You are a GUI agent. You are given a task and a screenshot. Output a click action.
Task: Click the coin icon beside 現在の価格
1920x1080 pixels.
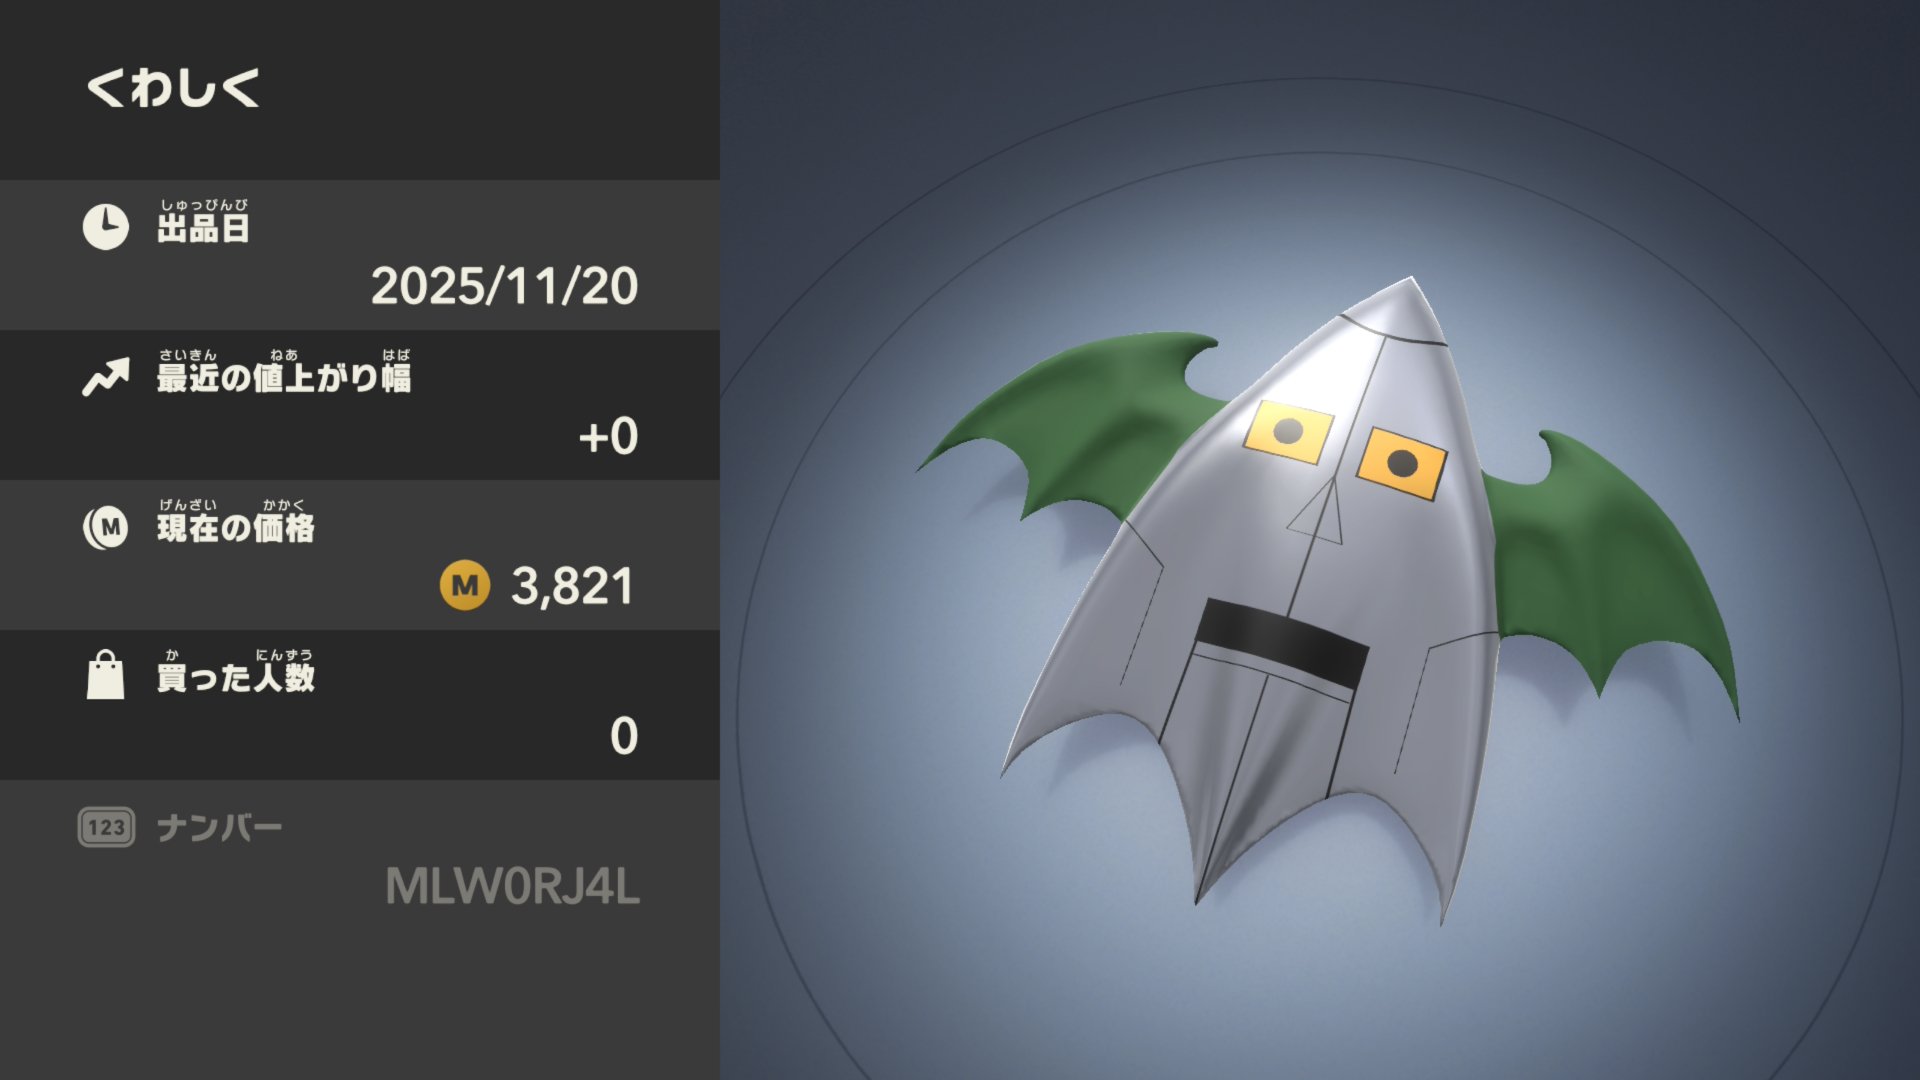coord(106,527)
